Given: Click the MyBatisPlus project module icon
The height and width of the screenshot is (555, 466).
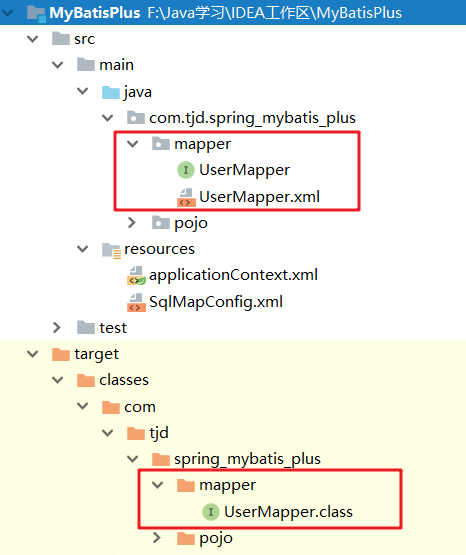Looking at the screenshot, I should (36, 13).
